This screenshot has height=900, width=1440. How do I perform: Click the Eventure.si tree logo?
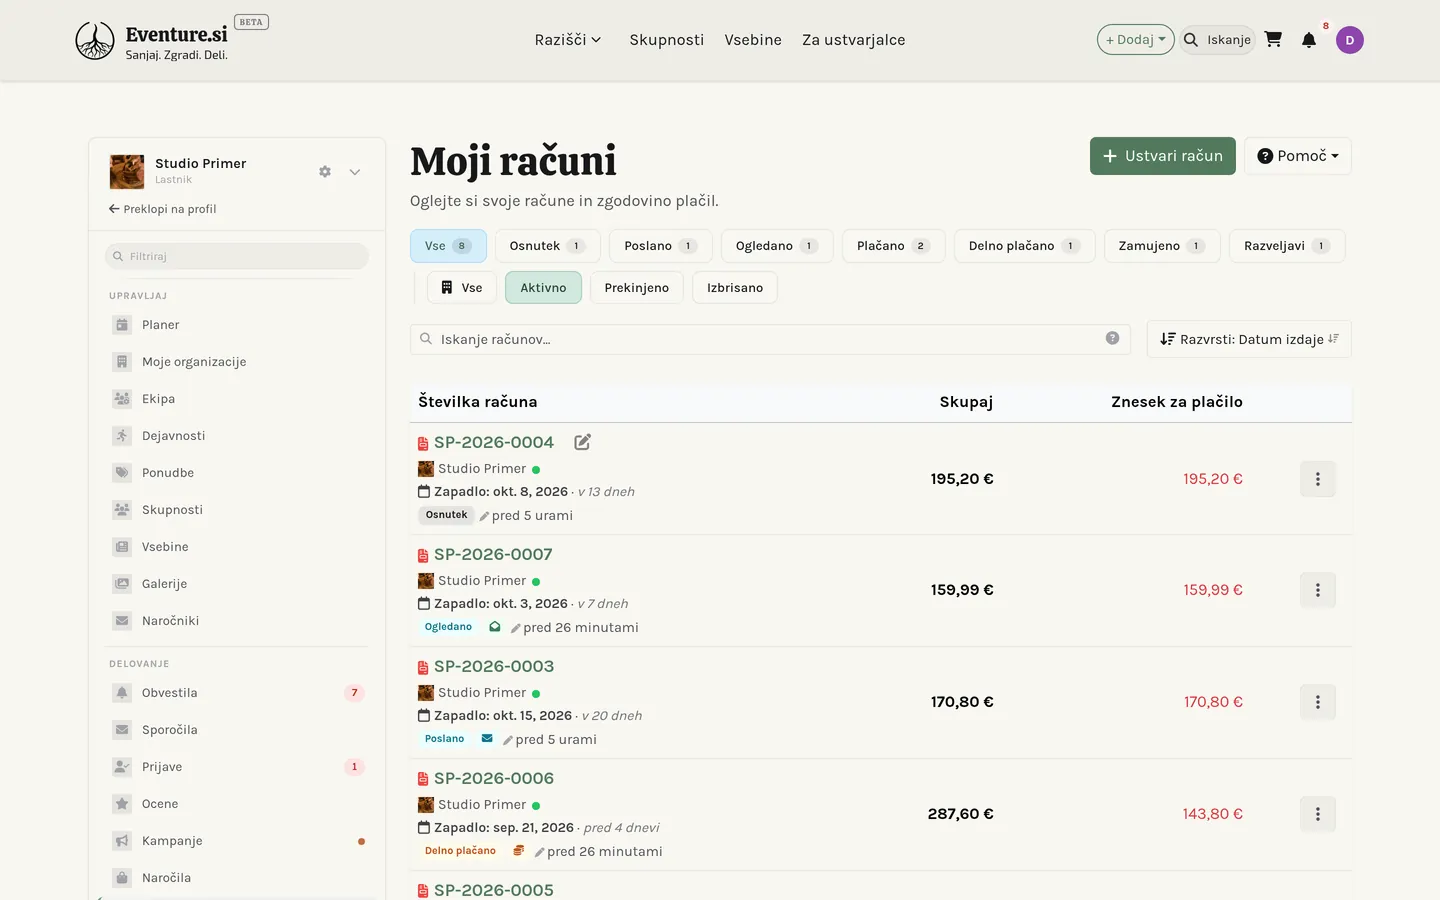[95, 41]
